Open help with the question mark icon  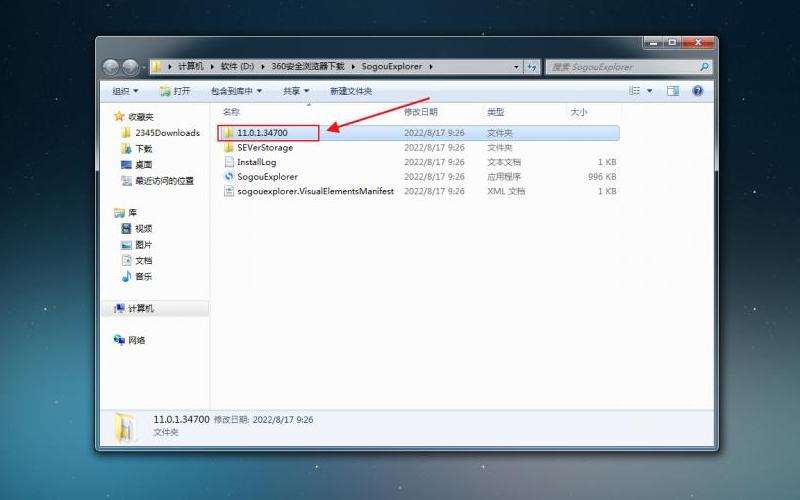(697, 91)
